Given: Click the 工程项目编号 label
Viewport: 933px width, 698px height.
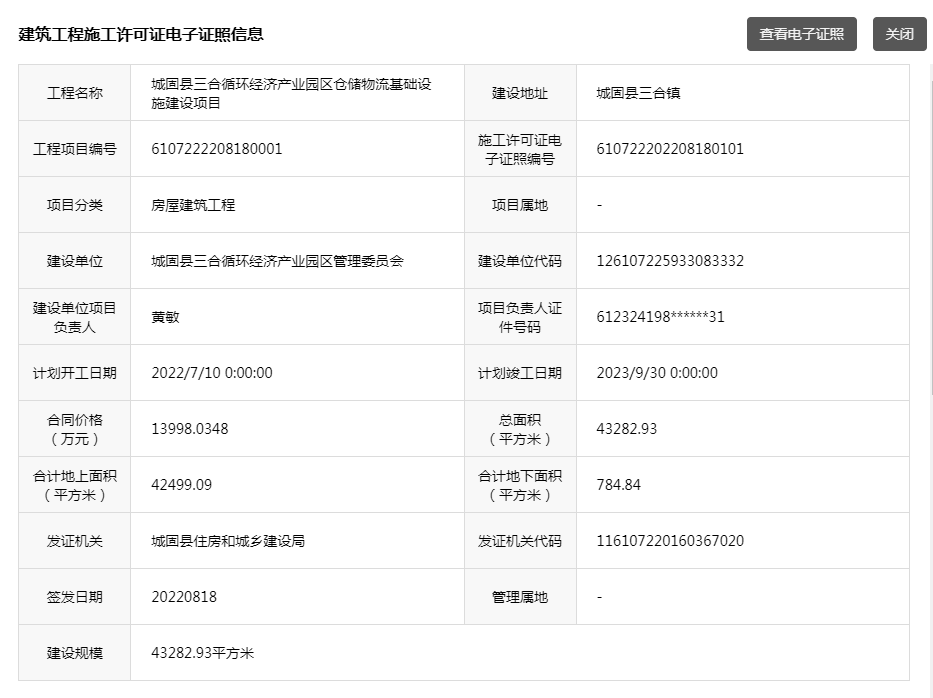Looking at the screenshot, I should click(74, 149).
